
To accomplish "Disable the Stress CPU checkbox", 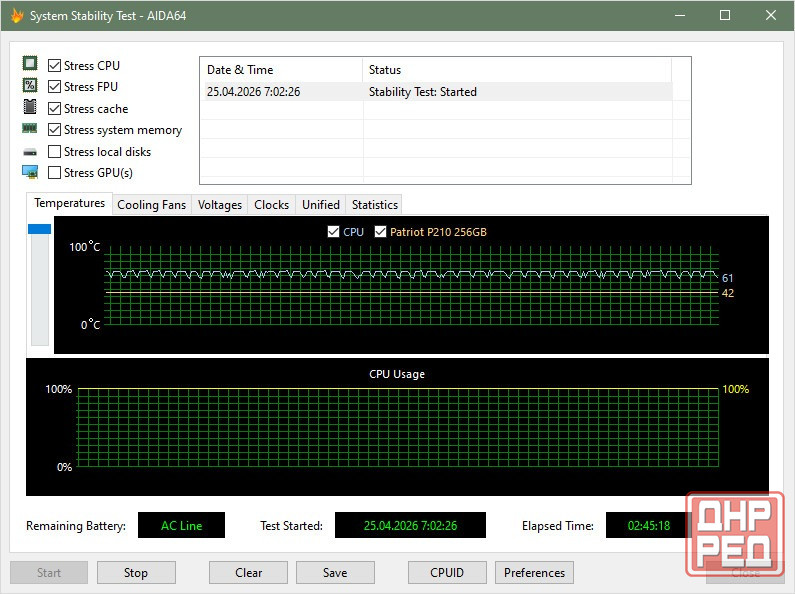I will (55, 65).
